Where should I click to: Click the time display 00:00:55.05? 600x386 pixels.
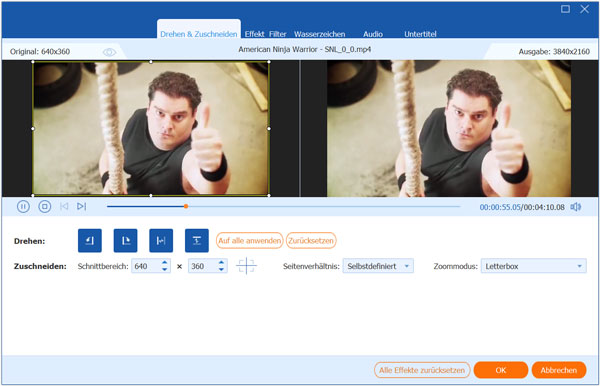(x=500, y=207)
